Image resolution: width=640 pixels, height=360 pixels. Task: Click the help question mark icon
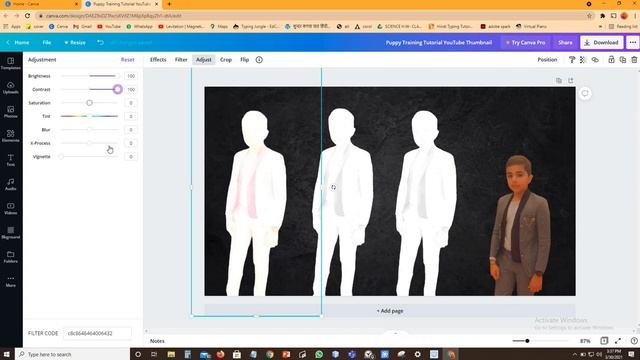click(634, 341)
